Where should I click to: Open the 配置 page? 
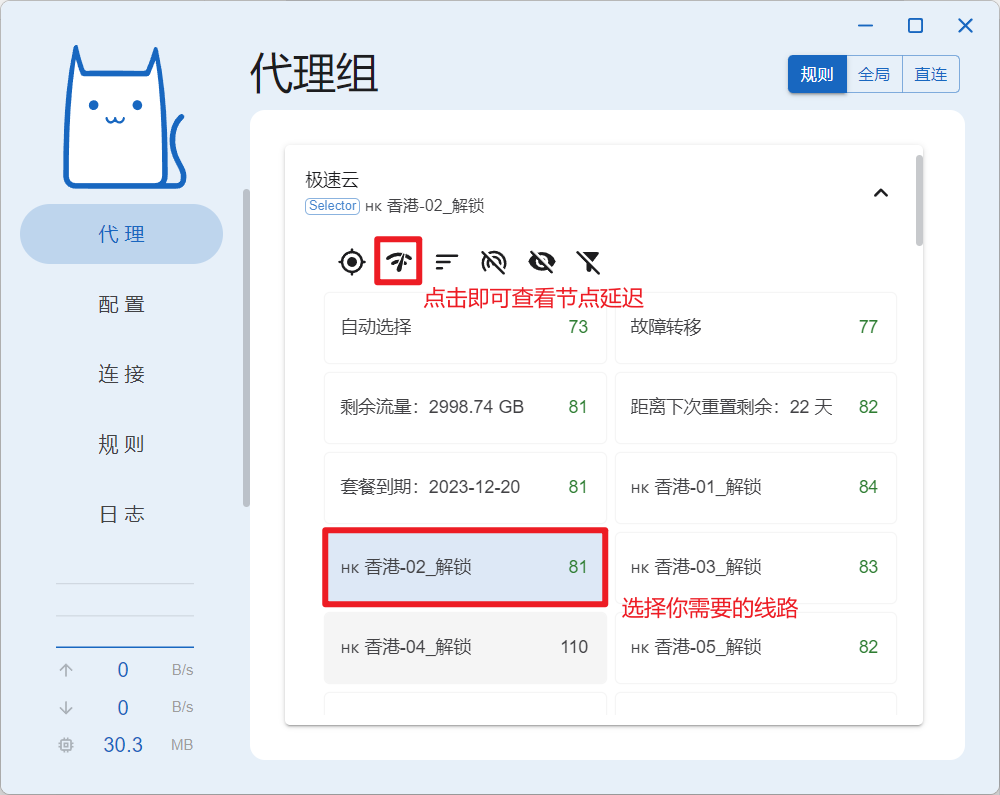click(x=122, y=304)
